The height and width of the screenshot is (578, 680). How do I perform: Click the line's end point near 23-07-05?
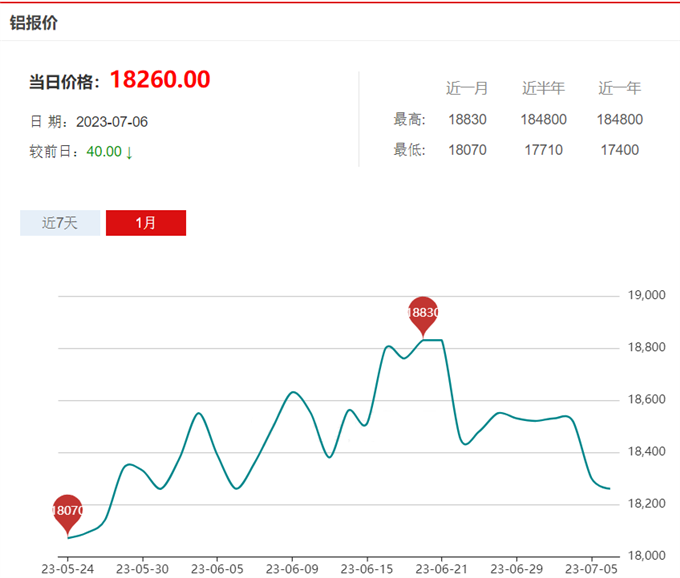[609, 488]
